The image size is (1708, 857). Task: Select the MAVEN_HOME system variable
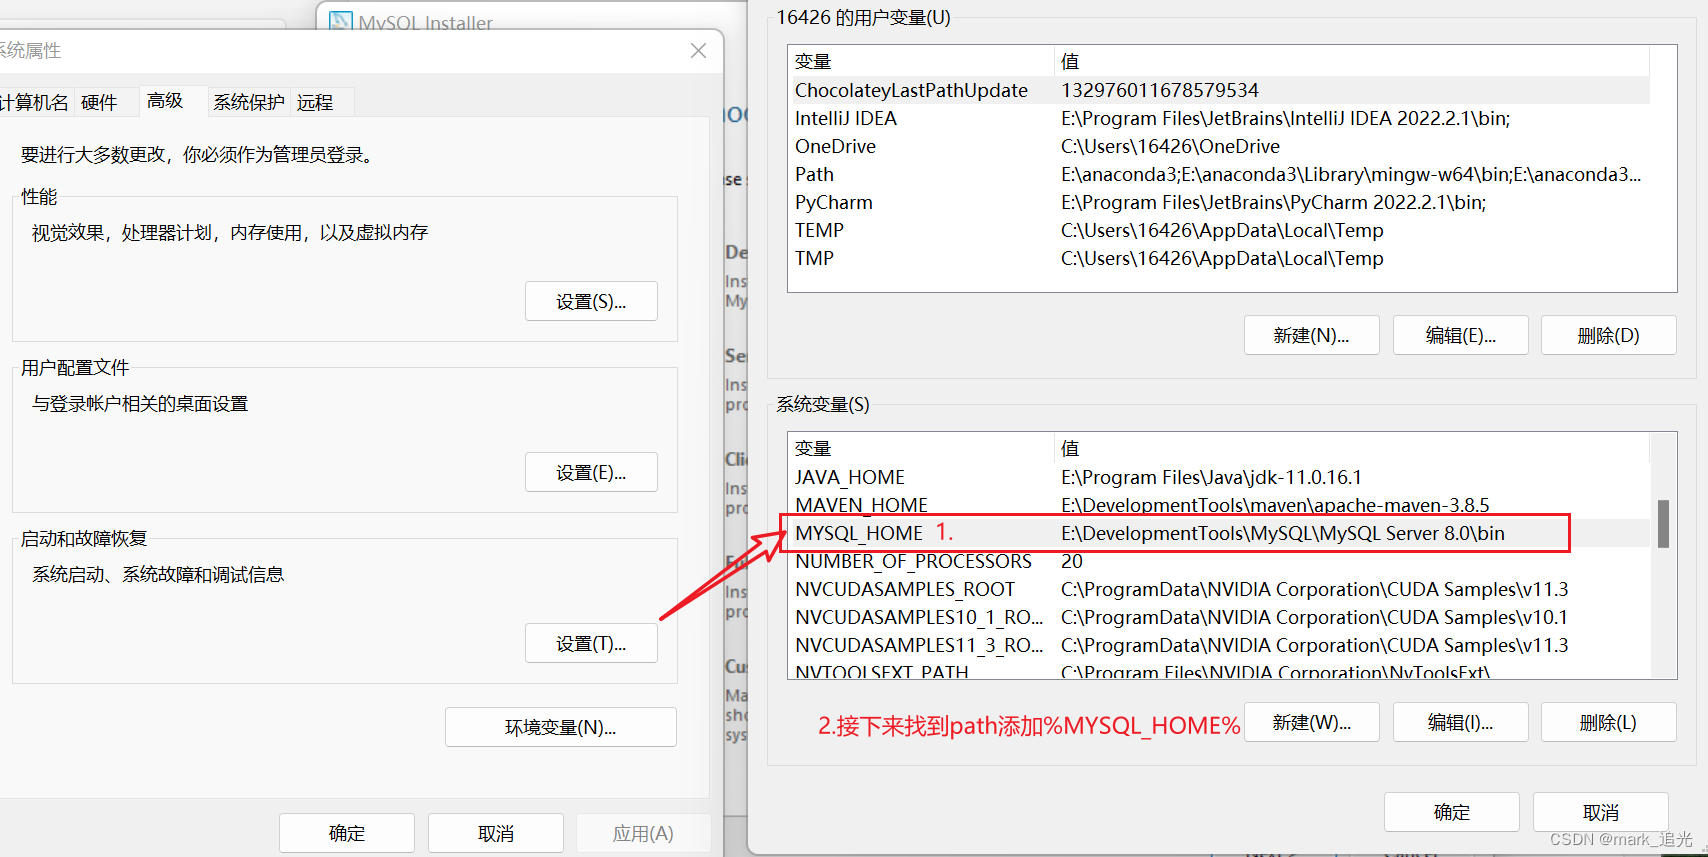click(1219, 505)
